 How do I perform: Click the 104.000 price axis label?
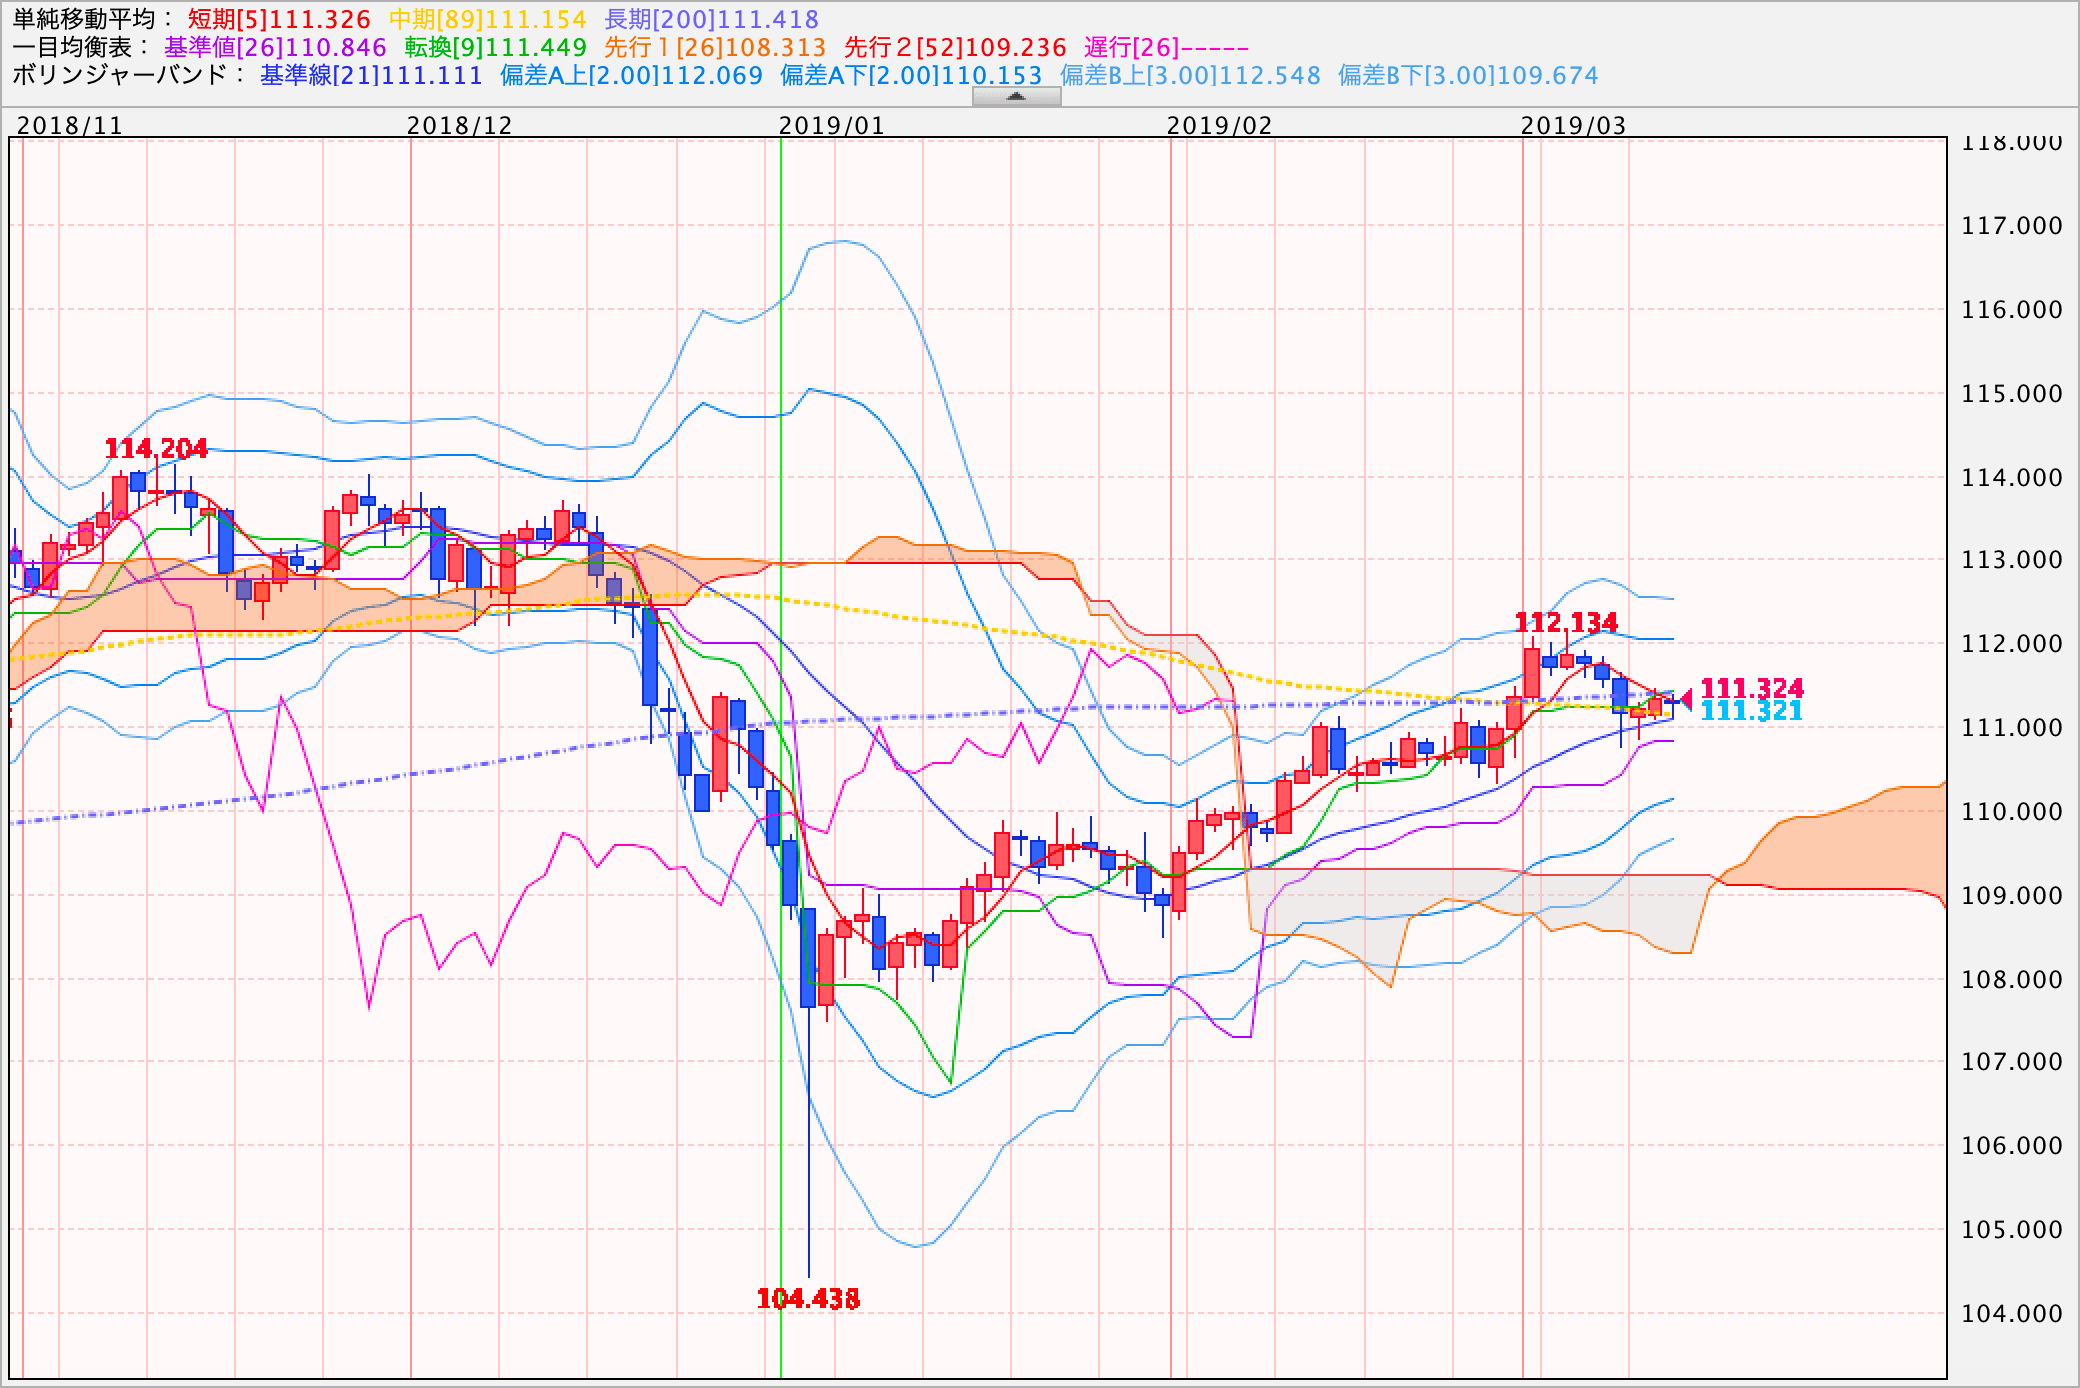tap(2012, 1314)
